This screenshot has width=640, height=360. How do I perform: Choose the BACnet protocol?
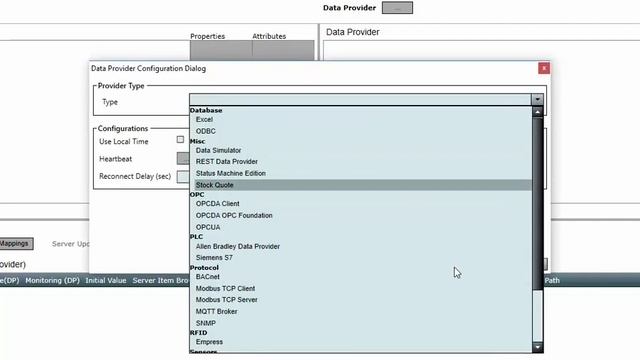coord(207,277)
